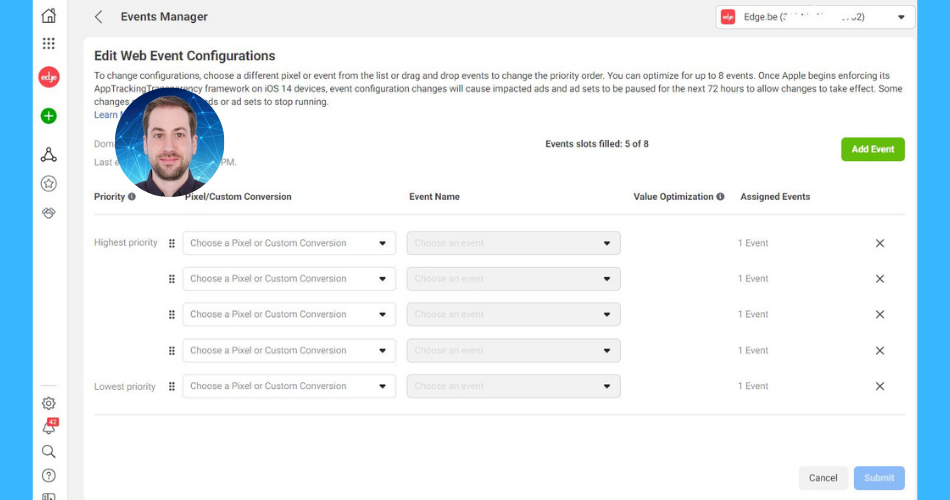This screenshot has height=500, width=950.
Task: Open the data sources triangle icon
Action: click(48, 154)
